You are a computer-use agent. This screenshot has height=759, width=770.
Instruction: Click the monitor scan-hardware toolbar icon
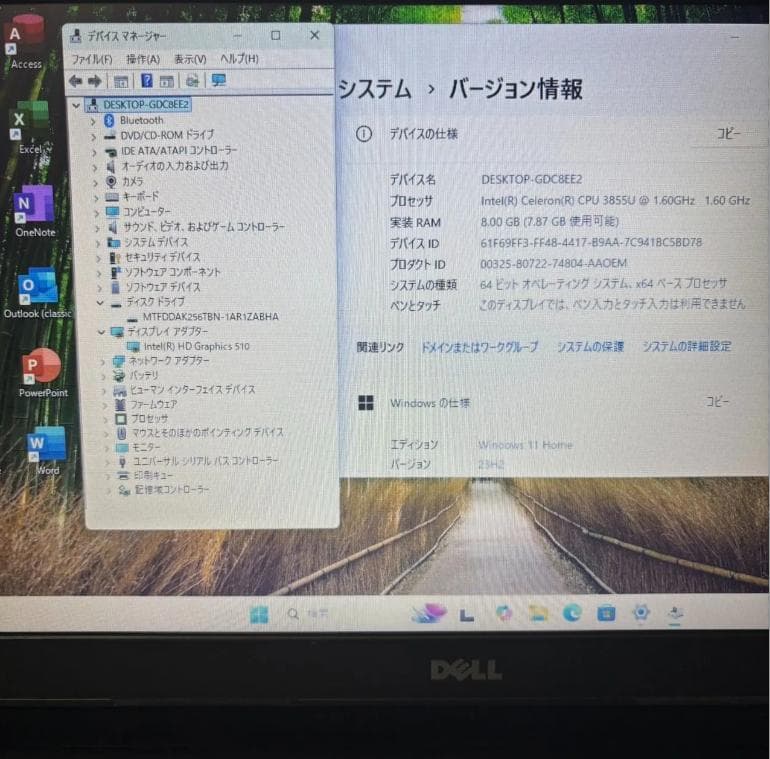point(218,81)
